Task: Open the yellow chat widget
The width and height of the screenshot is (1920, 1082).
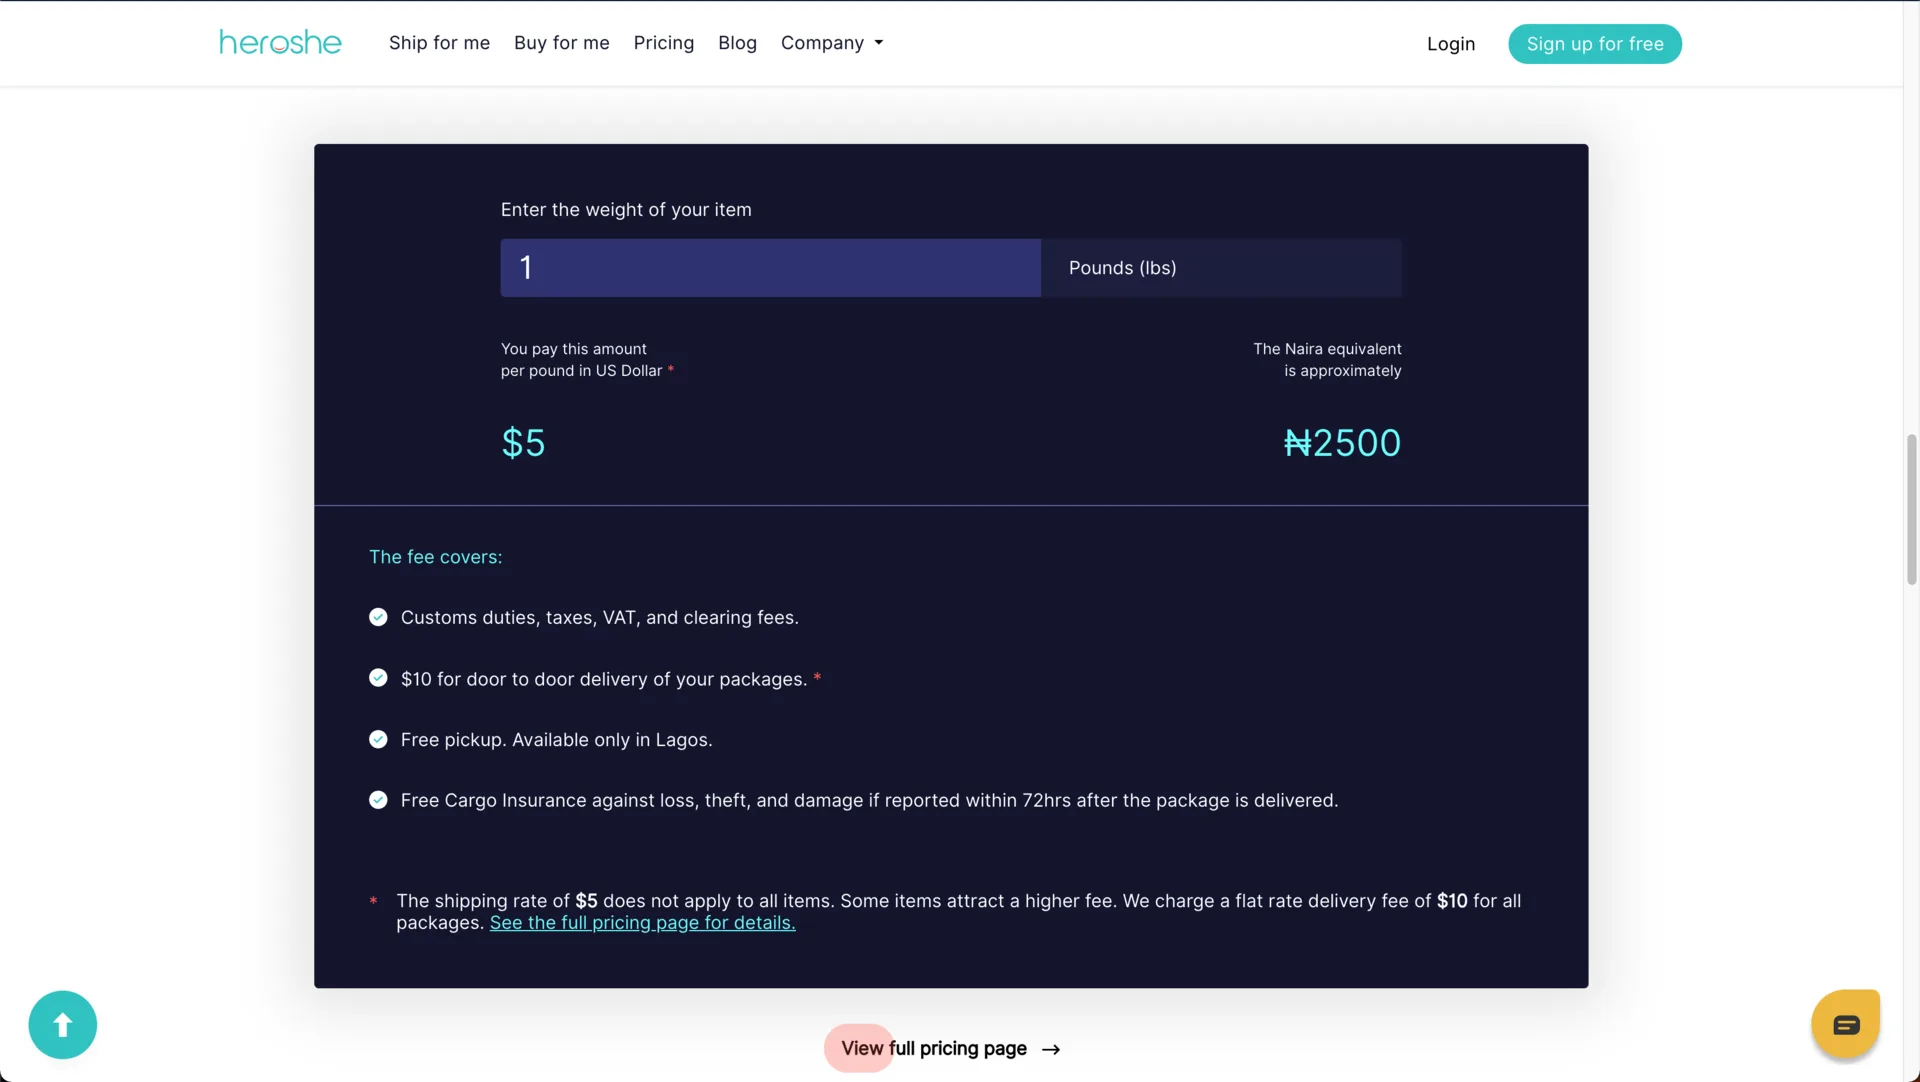Action: pos(1846,1024)
